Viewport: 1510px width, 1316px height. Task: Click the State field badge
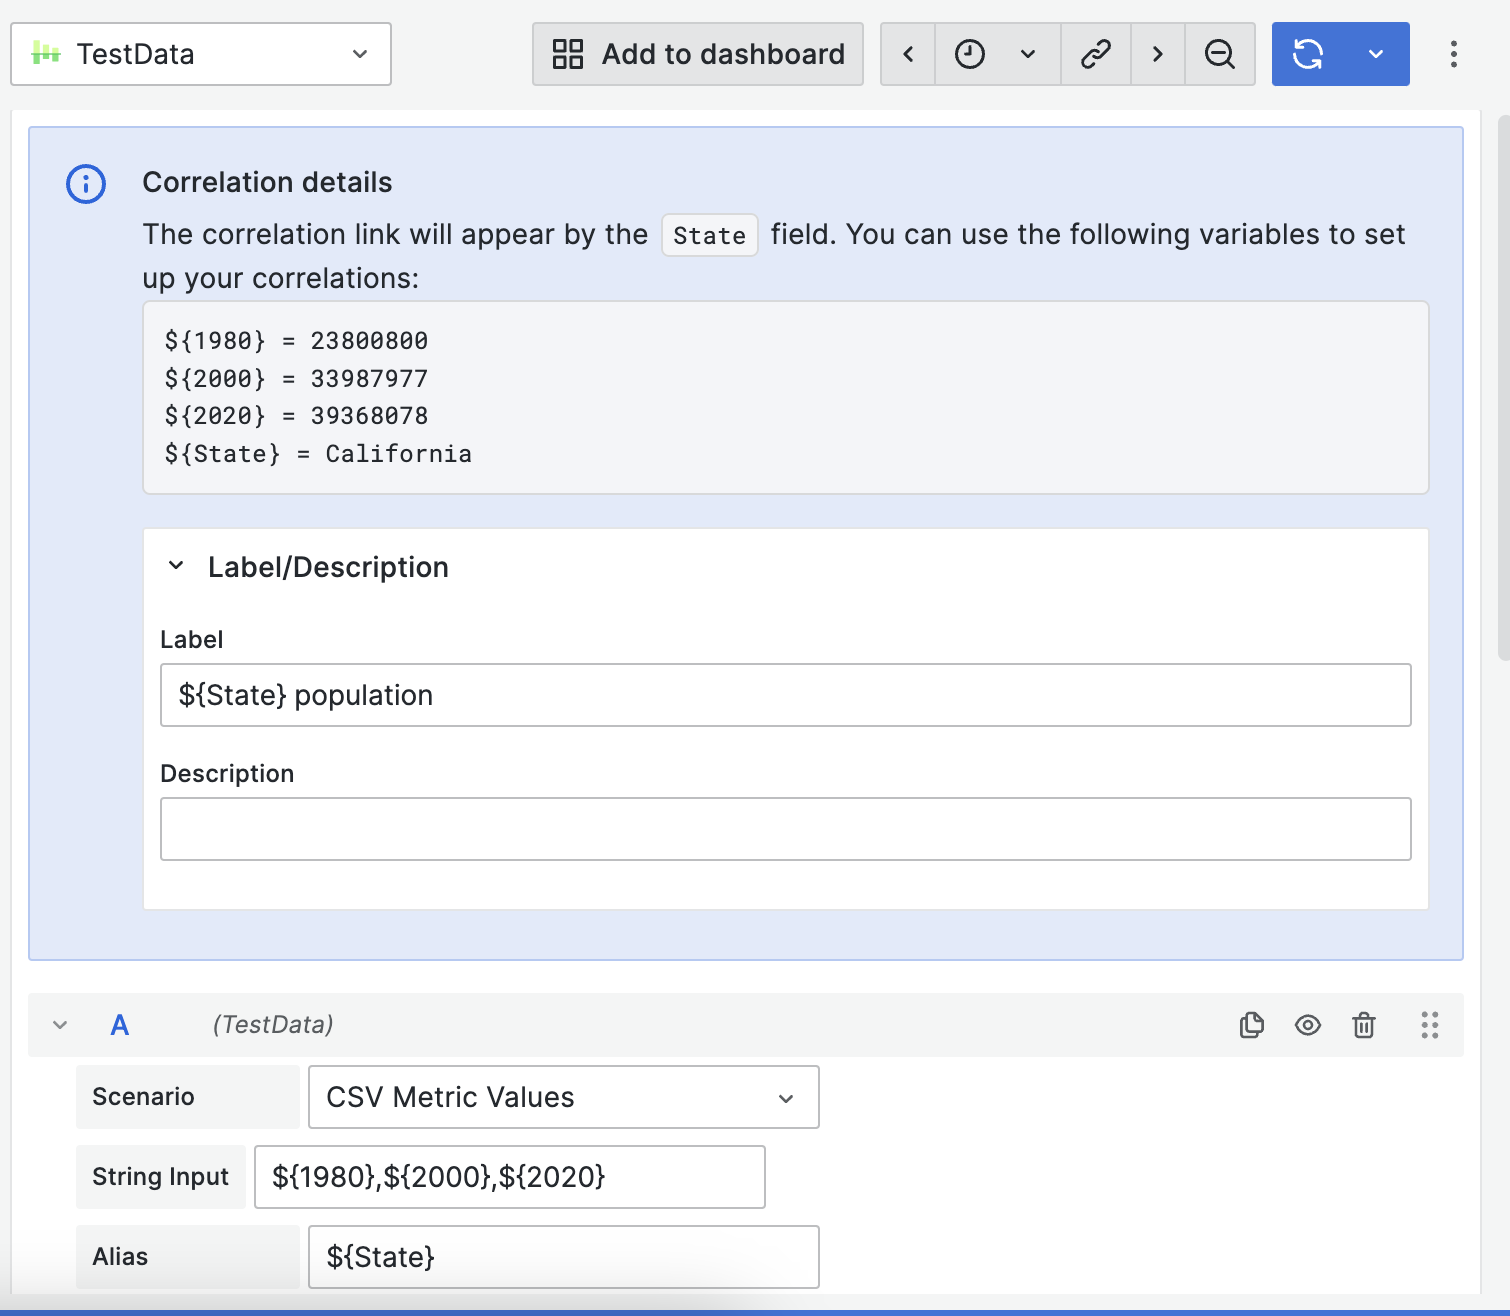coord(709,235)
